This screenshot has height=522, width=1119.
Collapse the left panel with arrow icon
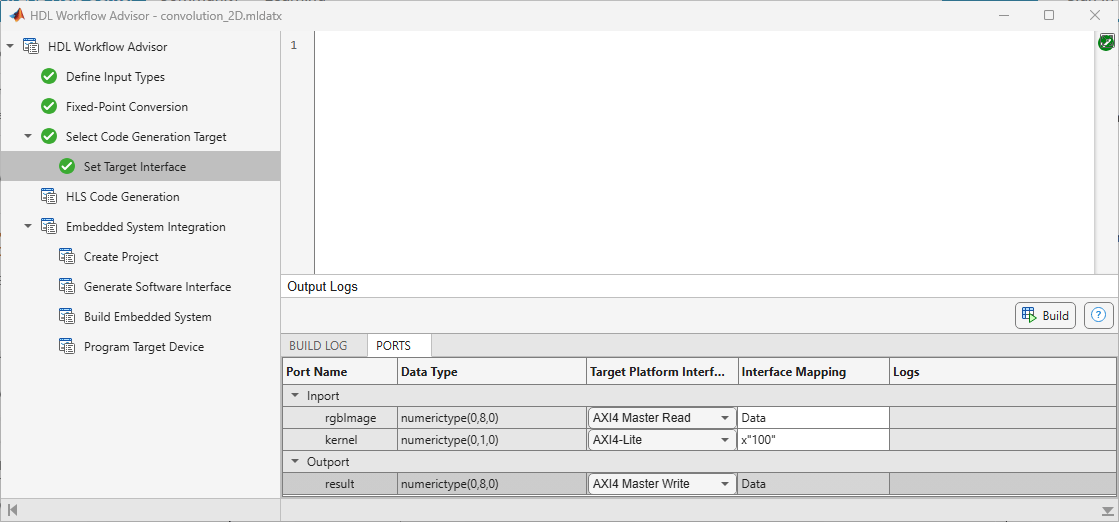12,509
